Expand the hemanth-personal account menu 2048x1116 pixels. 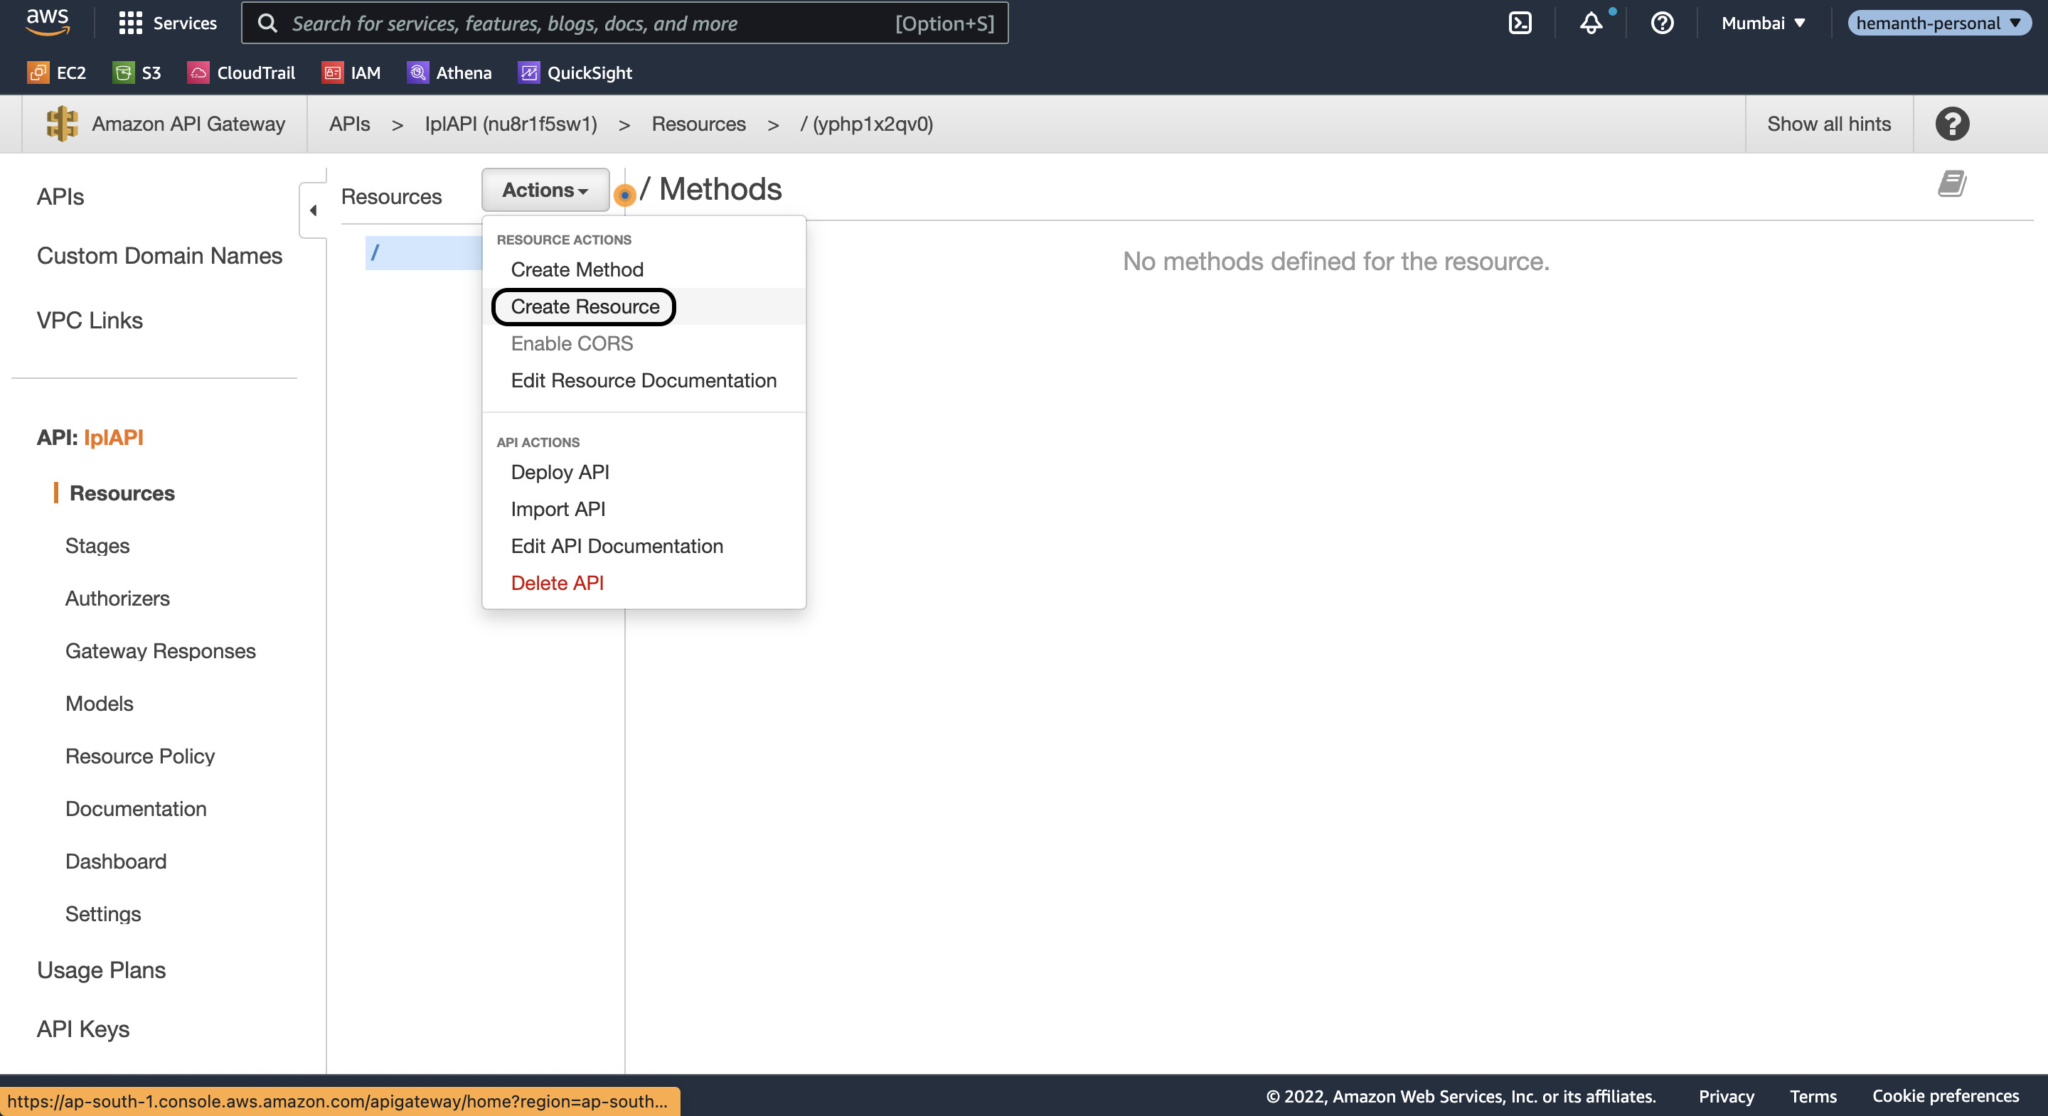click(1938, 22)
